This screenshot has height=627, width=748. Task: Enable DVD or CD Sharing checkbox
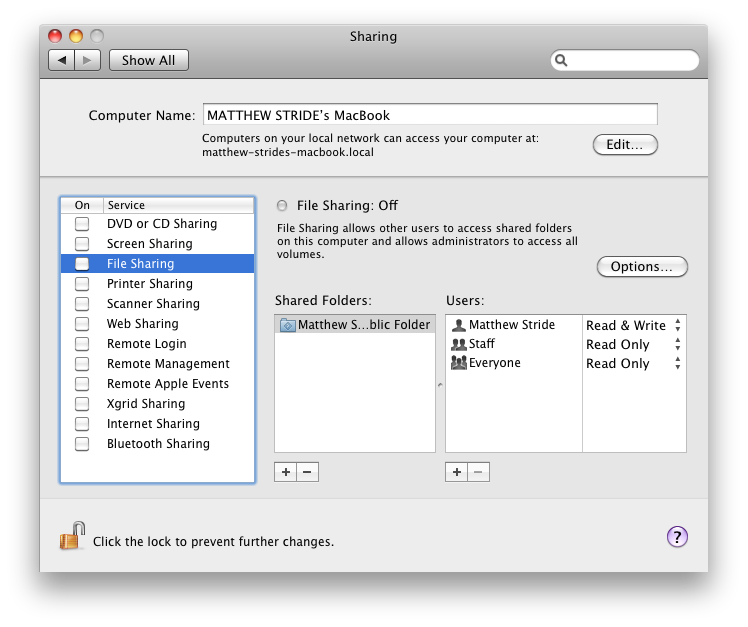click(82, 224)
